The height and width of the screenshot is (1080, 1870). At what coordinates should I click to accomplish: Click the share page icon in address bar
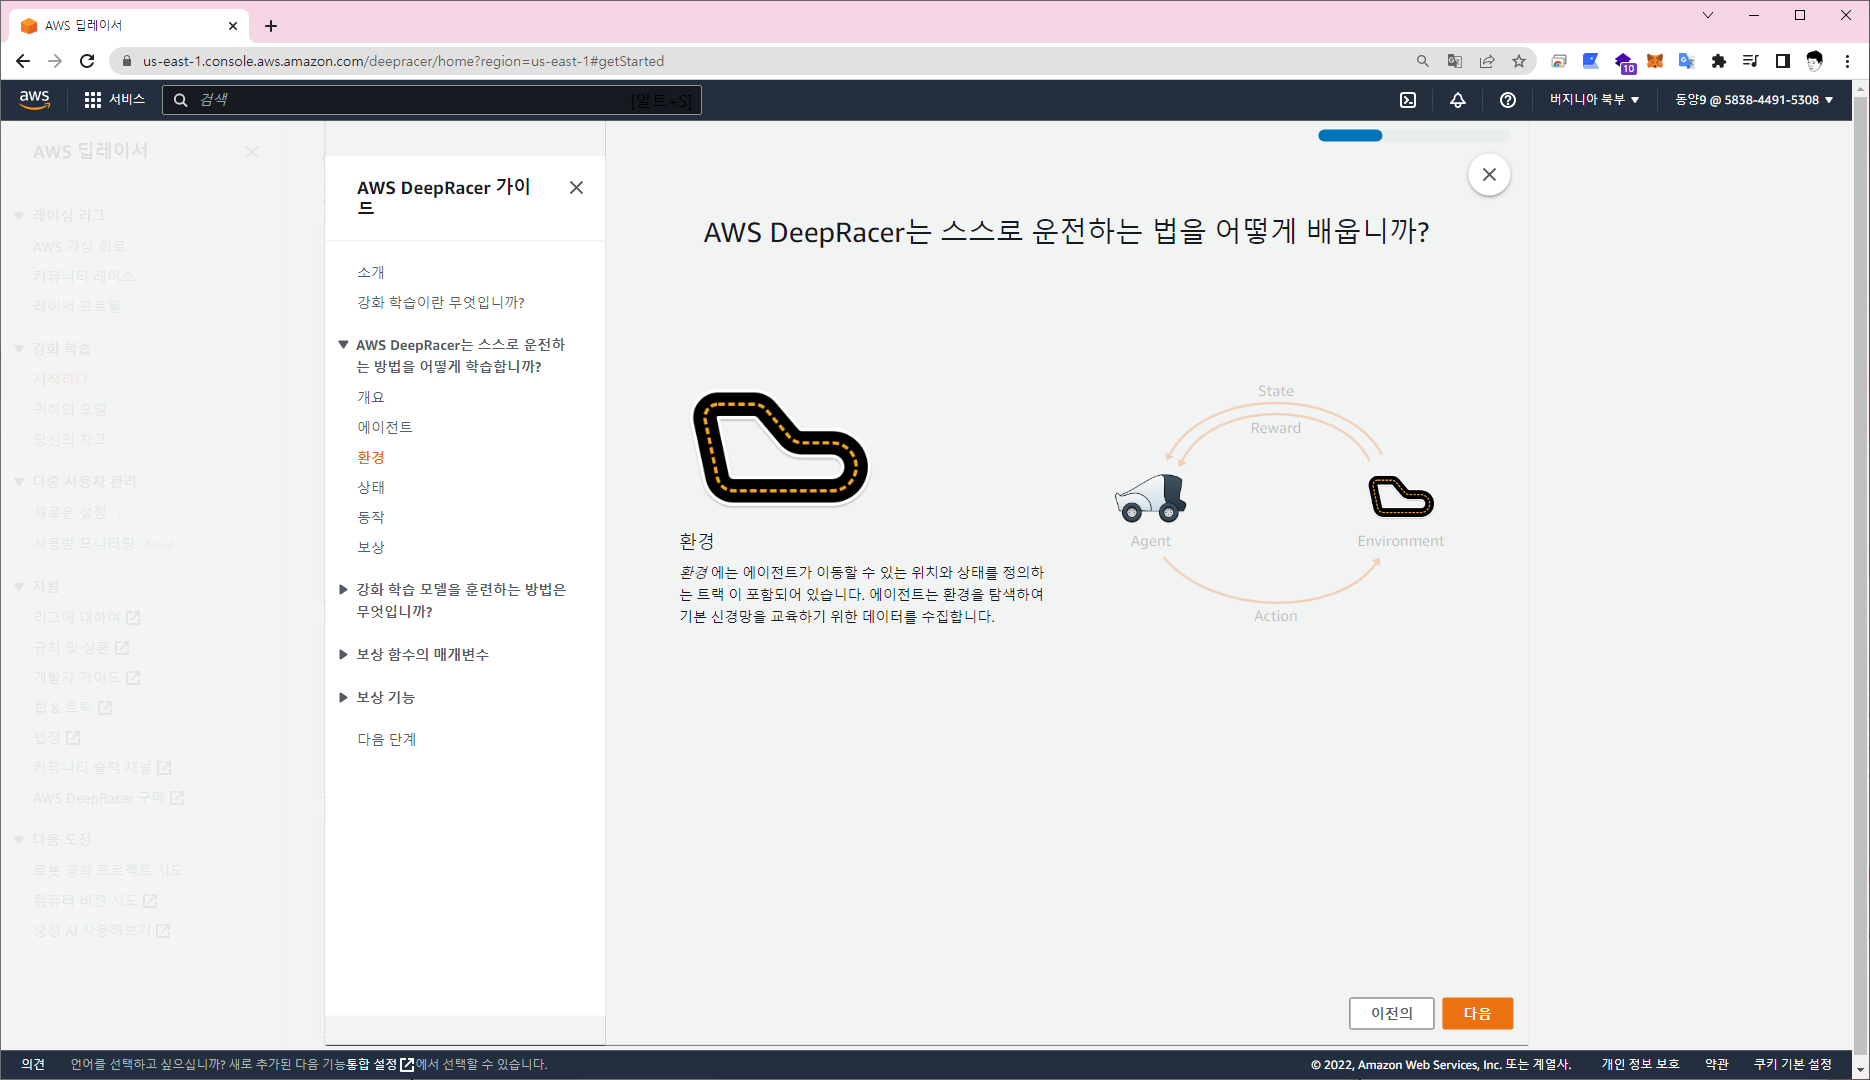pos(1487,61)
